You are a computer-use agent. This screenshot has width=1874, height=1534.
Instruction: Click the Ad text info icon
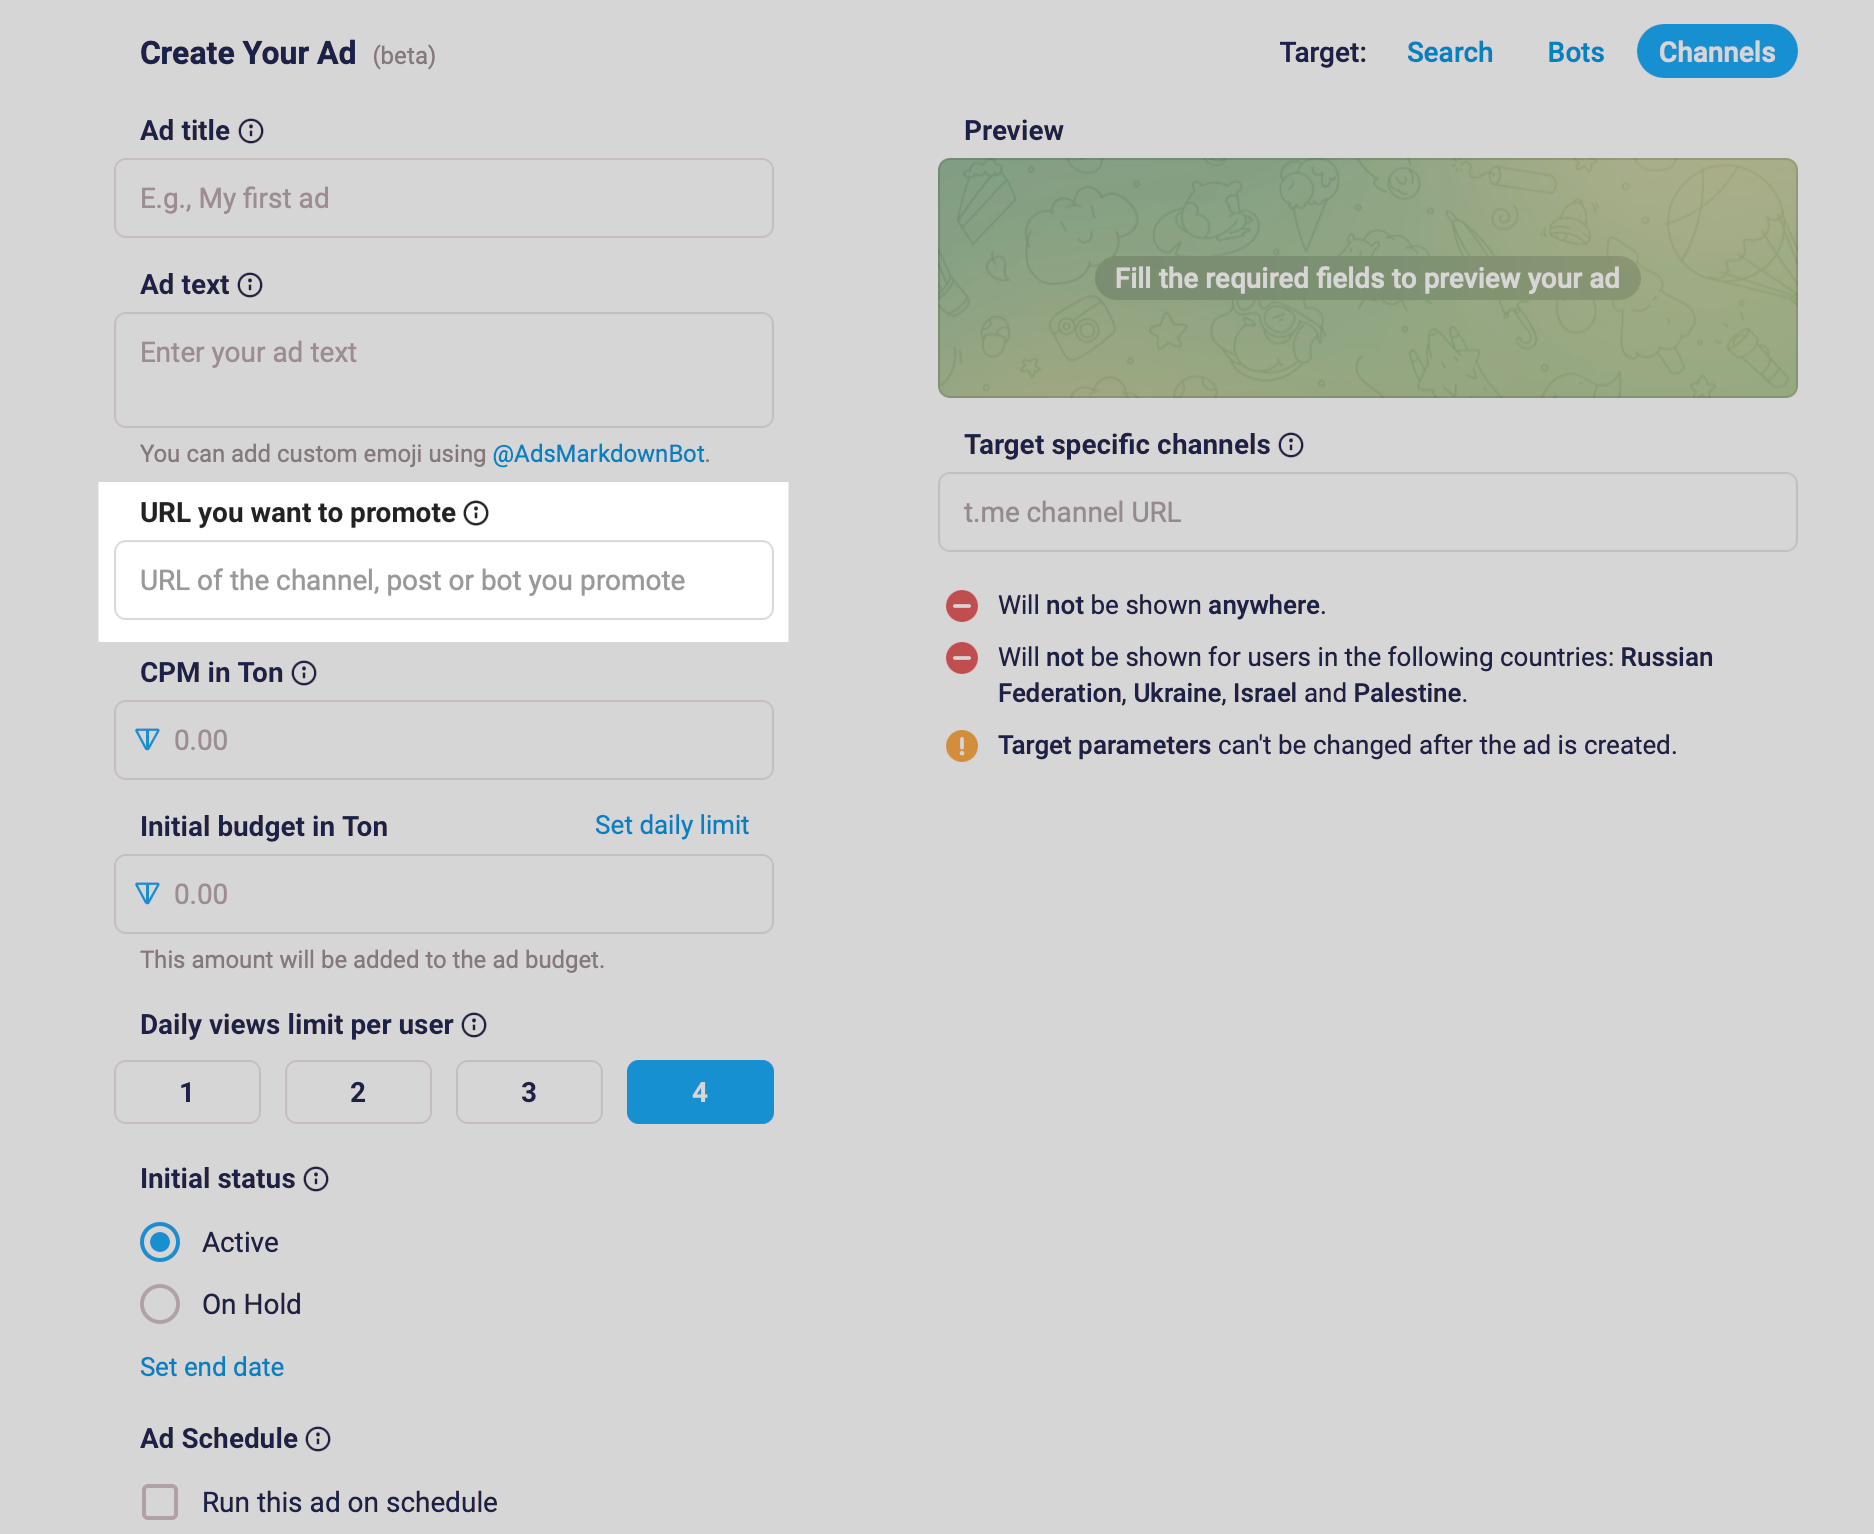250,285
